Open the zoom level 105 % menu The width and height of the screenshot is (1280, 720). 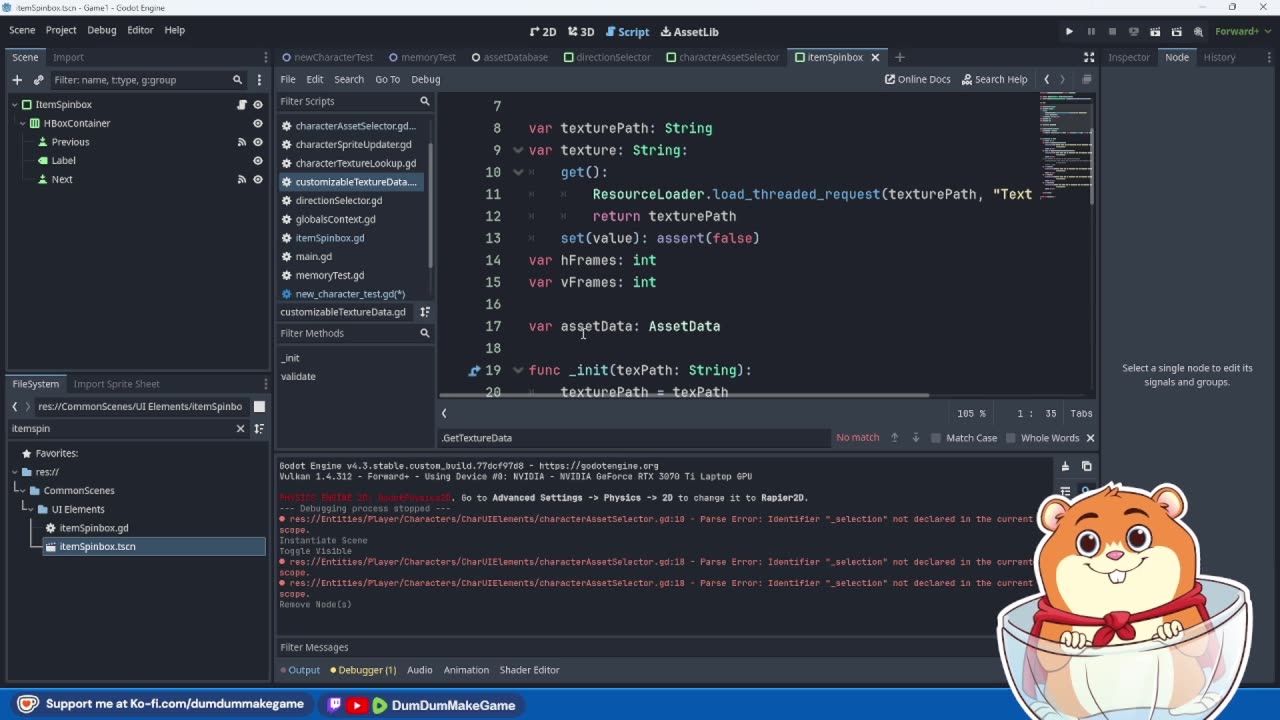click(971, 414)
